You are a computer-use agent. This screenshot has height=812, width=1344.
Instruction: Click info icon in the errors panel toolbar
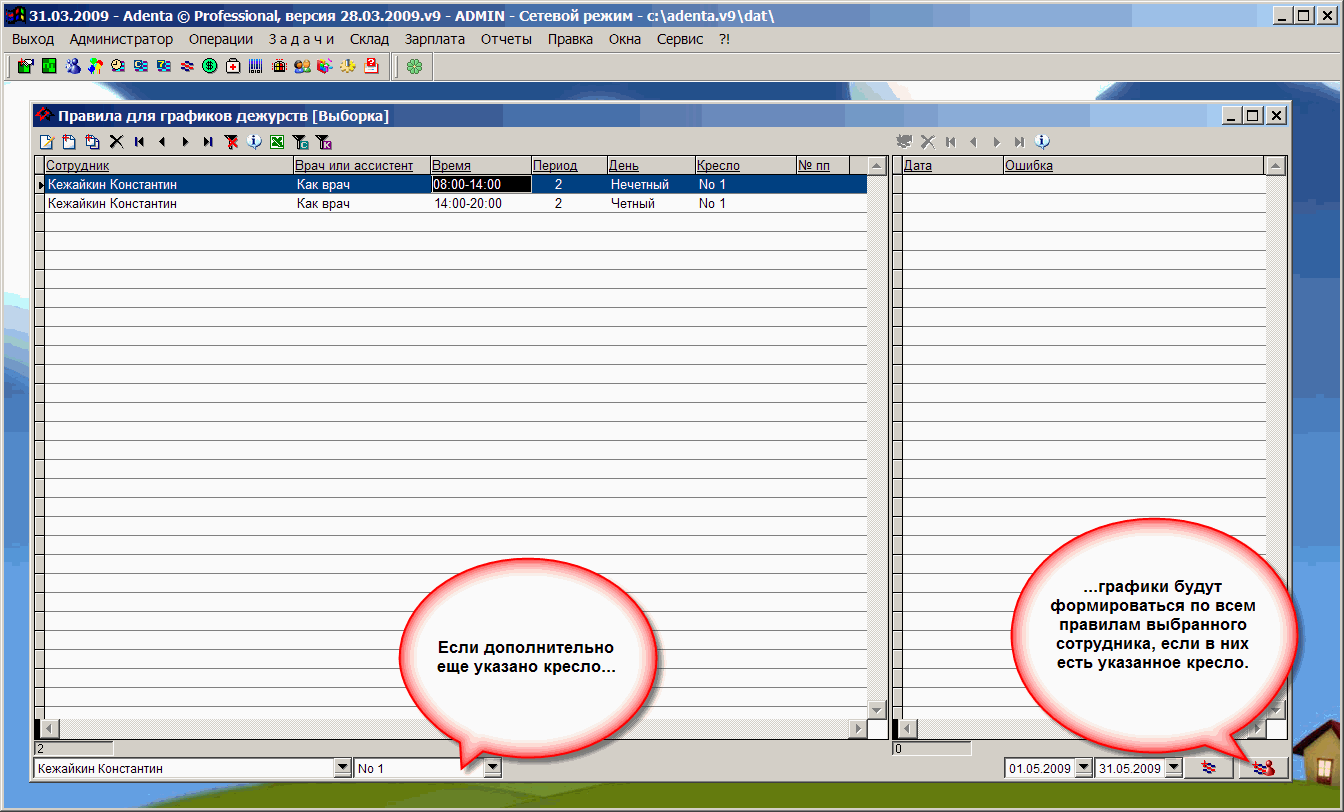coord(1042,142)
